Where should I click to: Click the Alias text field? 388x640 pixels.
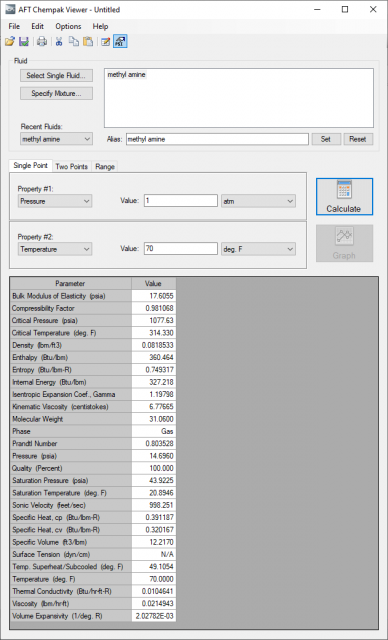point(217,139)
